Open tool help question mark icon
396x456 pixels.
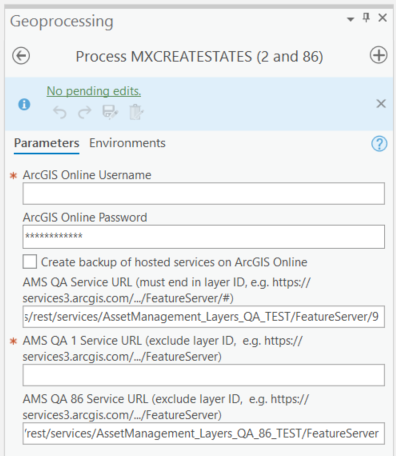[x=379, y=144]
